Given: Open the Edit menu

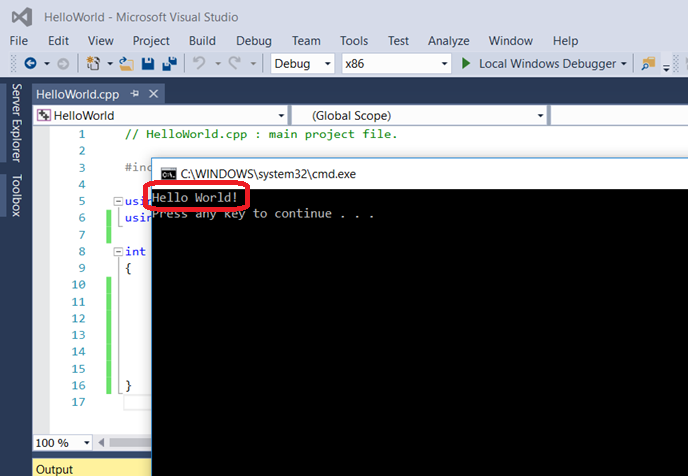Looking at the screenshot, I should pos(58,41).
